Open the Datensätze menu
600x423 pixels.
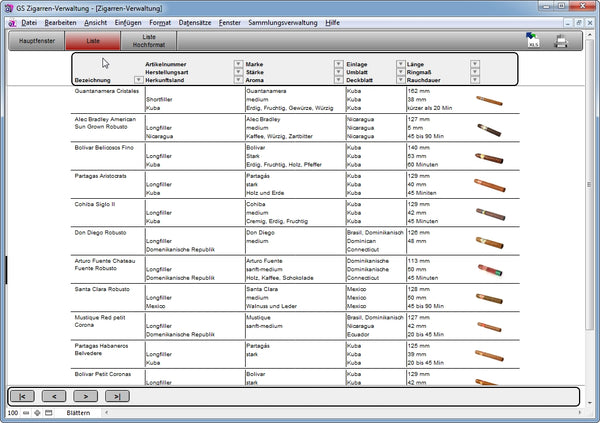195,23
